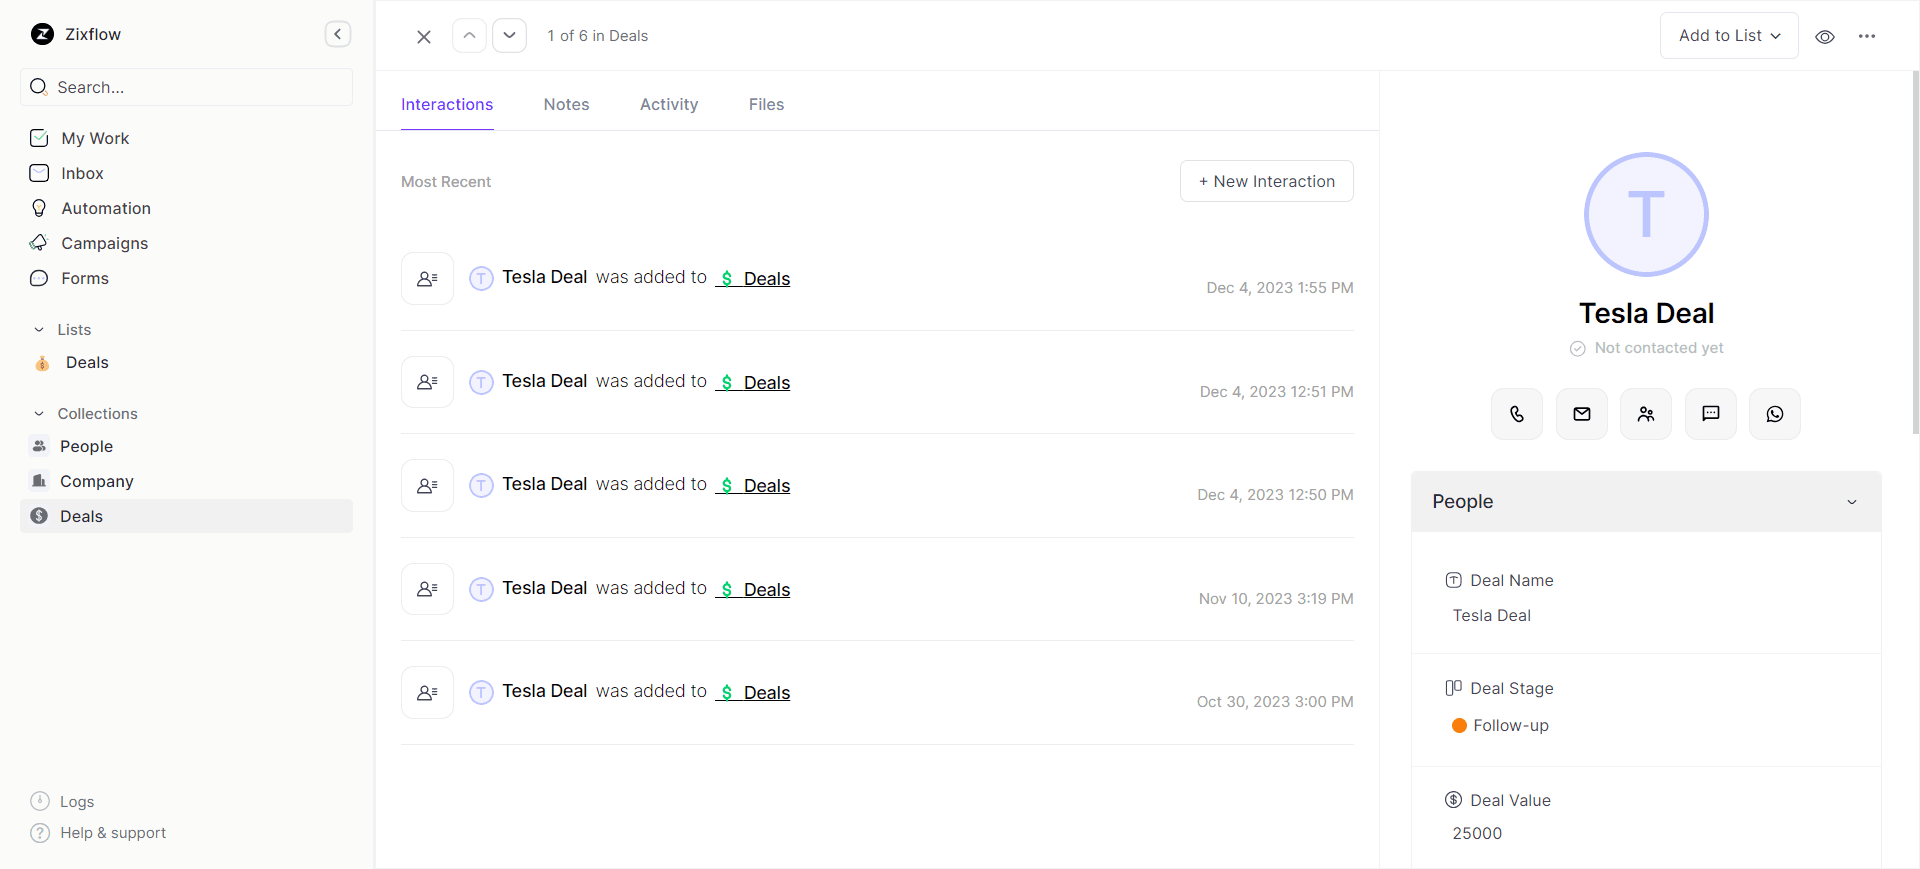The image size is (1920, 869).
Task: Change the Follow-up deal stage
Action: 1500,725
